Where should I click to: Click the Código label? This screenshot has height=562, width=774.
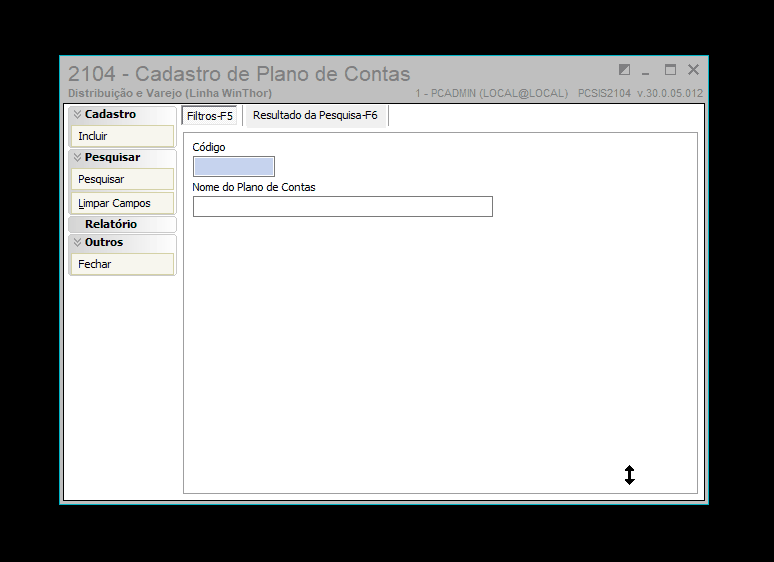[209, 147]
